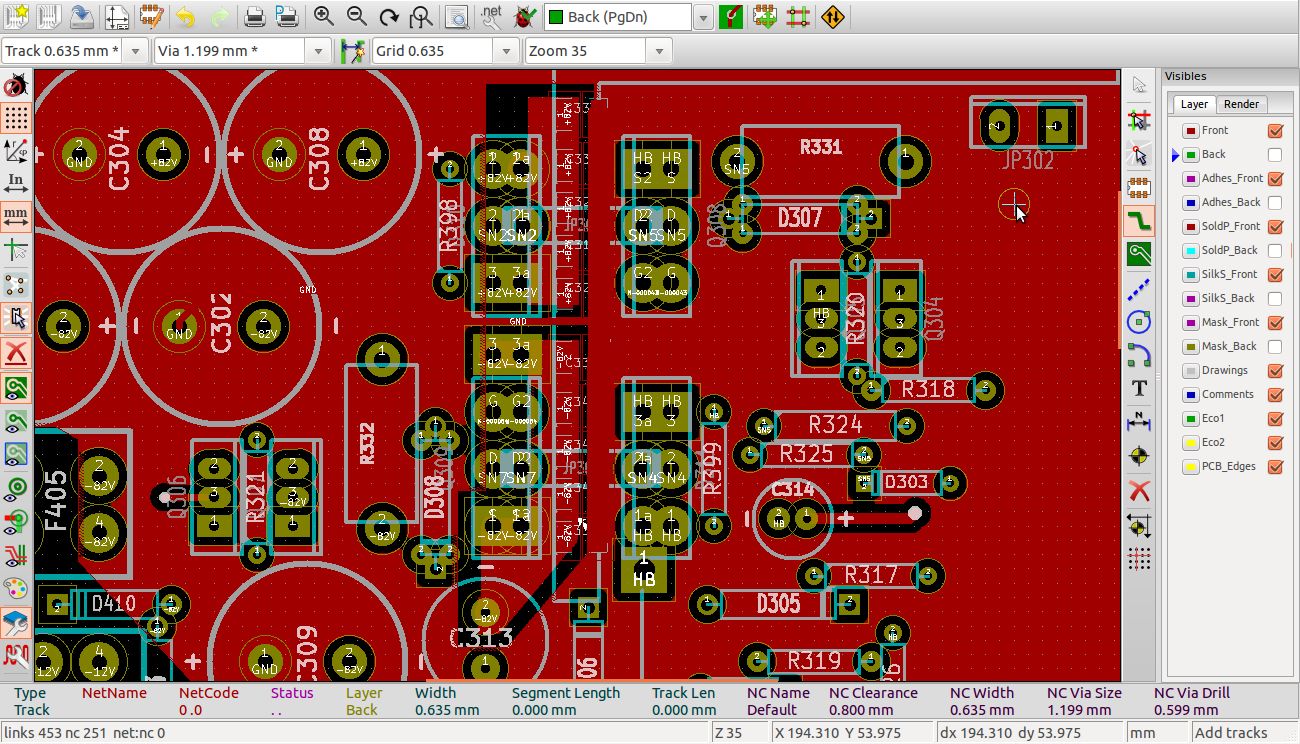
Task: Open the module editor icon
Action: (x=151, y=16)
